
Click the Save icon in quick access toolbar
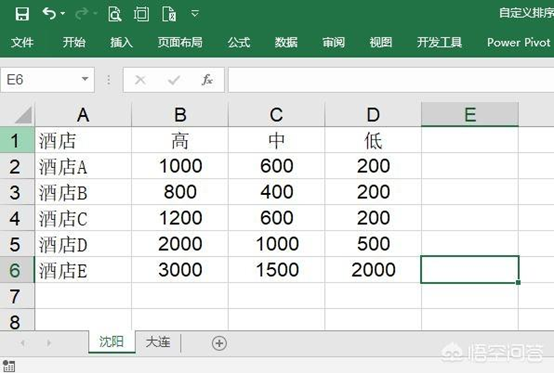22,14
